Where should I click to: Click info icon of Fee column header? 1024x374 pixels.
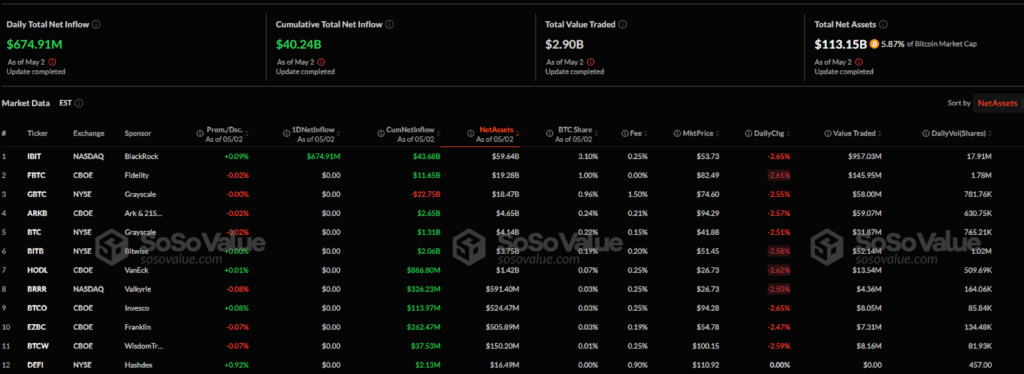(x=625, y=133)
